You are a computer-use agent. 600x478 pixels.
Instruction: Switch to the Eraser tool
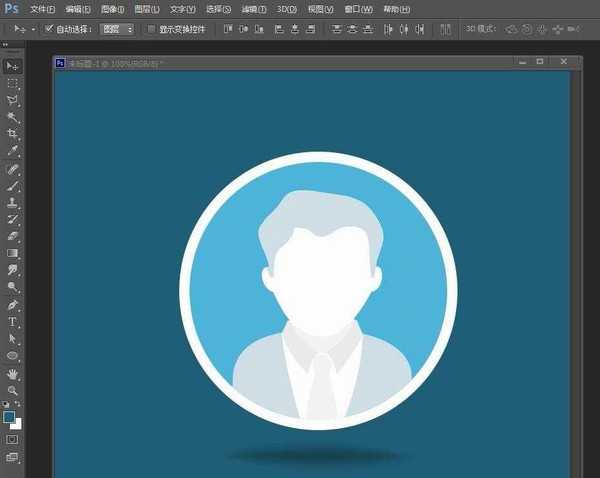coord(12,236)
